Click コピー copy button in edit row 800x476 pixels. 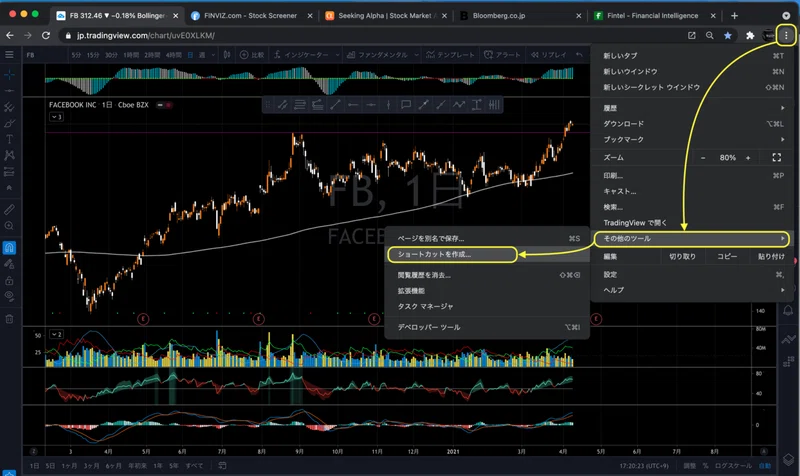727,257
